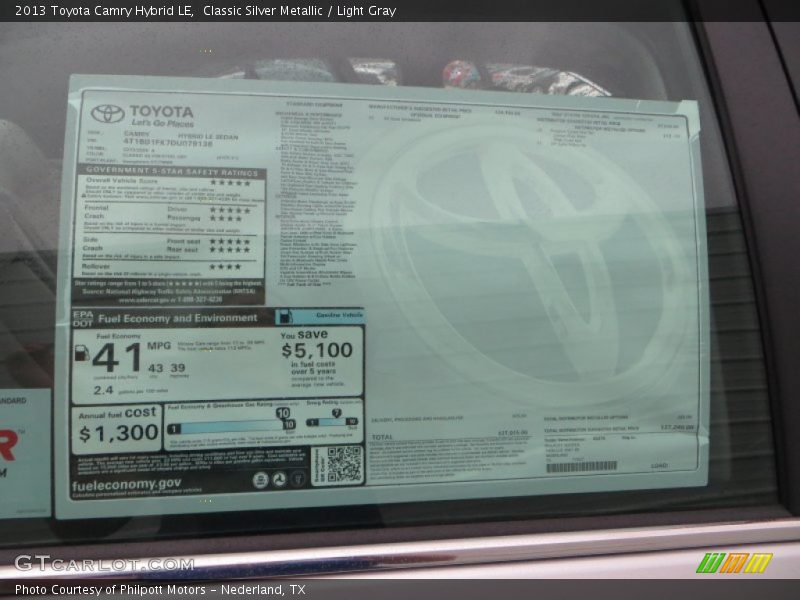Click the 'Let's Go Places' slogan
The image size is (800, 600).
click(x=163, y=123)
